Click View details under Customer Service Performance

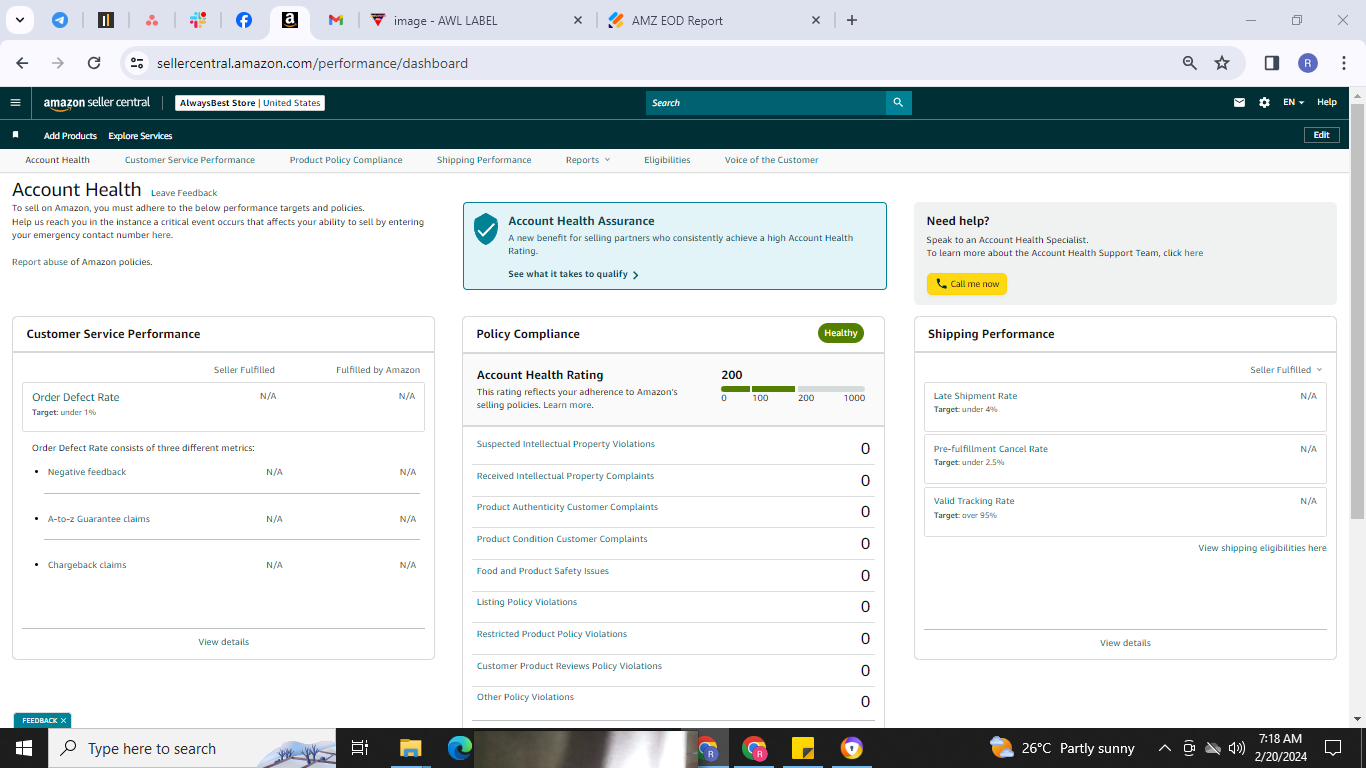223,642
